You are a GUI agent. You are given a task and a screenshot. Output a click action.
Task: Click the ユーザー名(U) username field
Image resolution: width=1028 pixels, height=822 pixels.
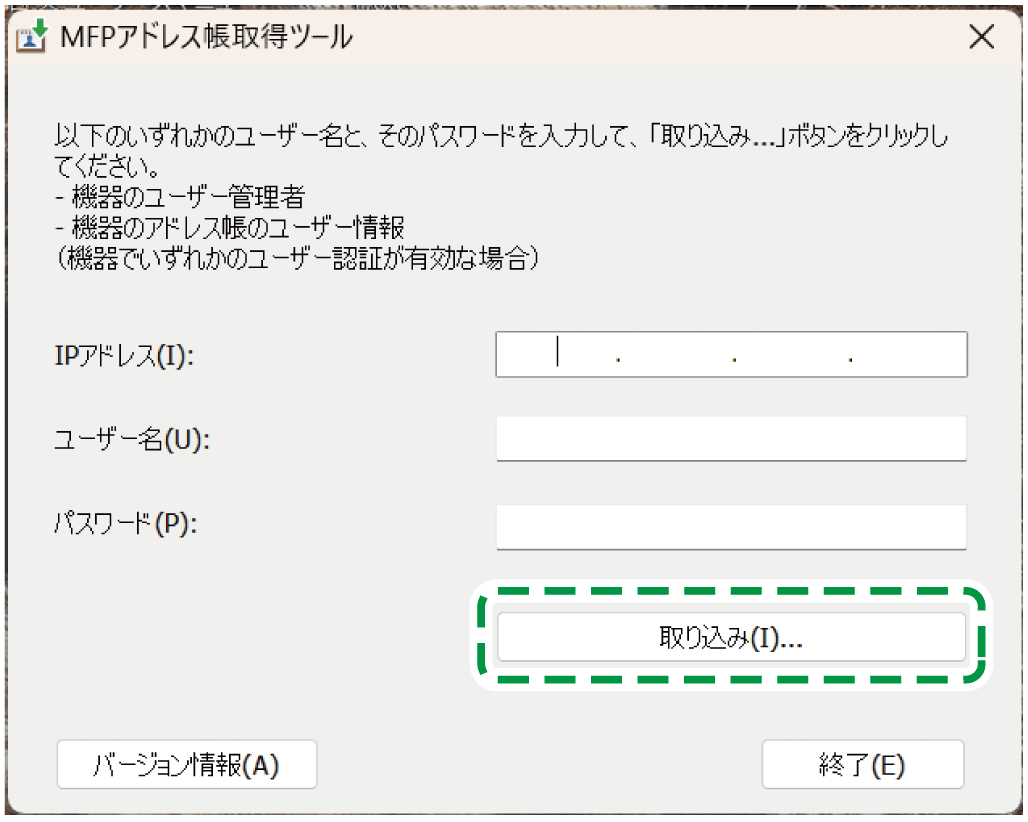tap(731, 437)
